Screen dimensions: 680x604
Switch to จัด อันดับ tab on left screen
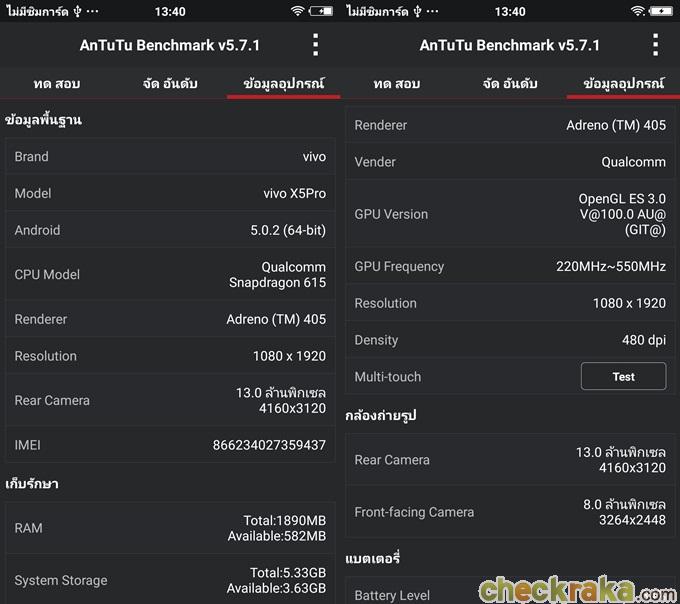pyautogui.click(x=171, y=84)
